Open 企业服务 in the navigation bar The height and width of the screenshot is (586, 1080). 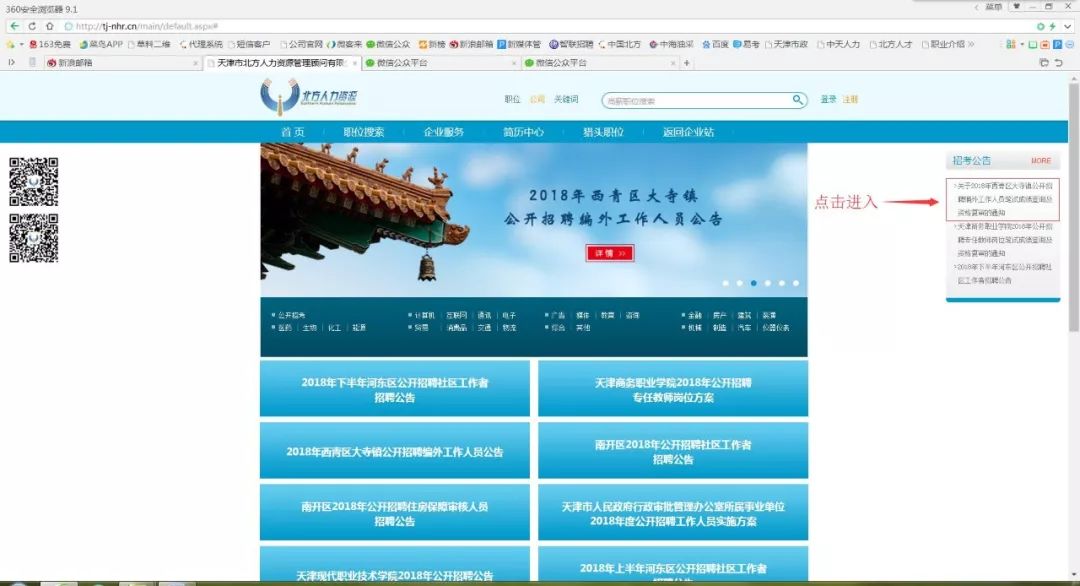pos(444,132)
